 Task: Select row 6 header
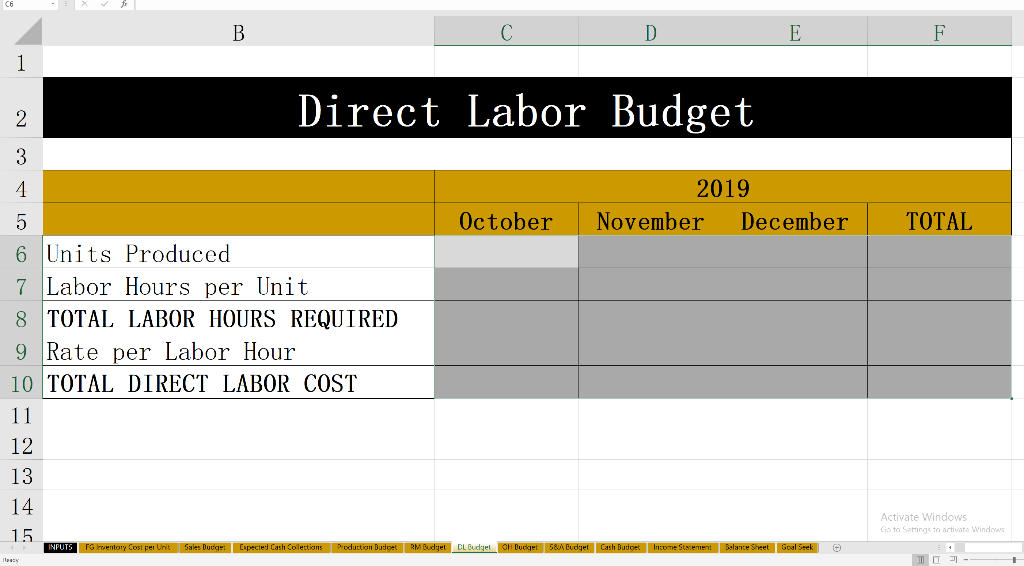(x=21, y=253)
